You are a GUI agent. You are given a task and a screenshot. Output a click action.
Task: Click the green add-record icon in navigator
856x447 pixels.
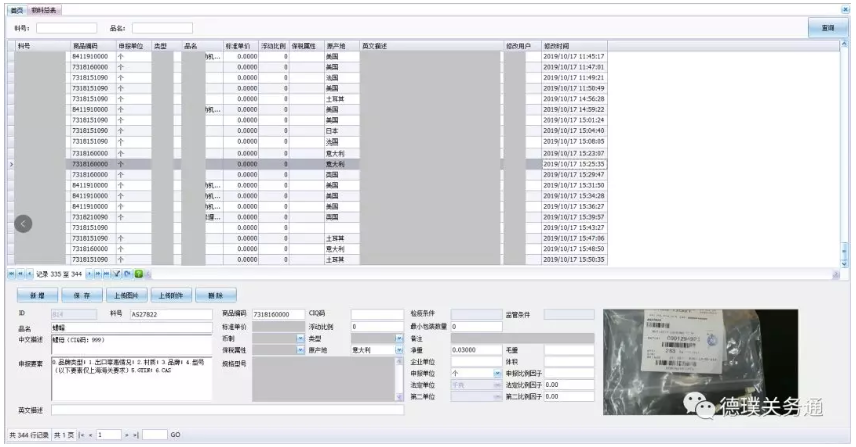point(138,273)
